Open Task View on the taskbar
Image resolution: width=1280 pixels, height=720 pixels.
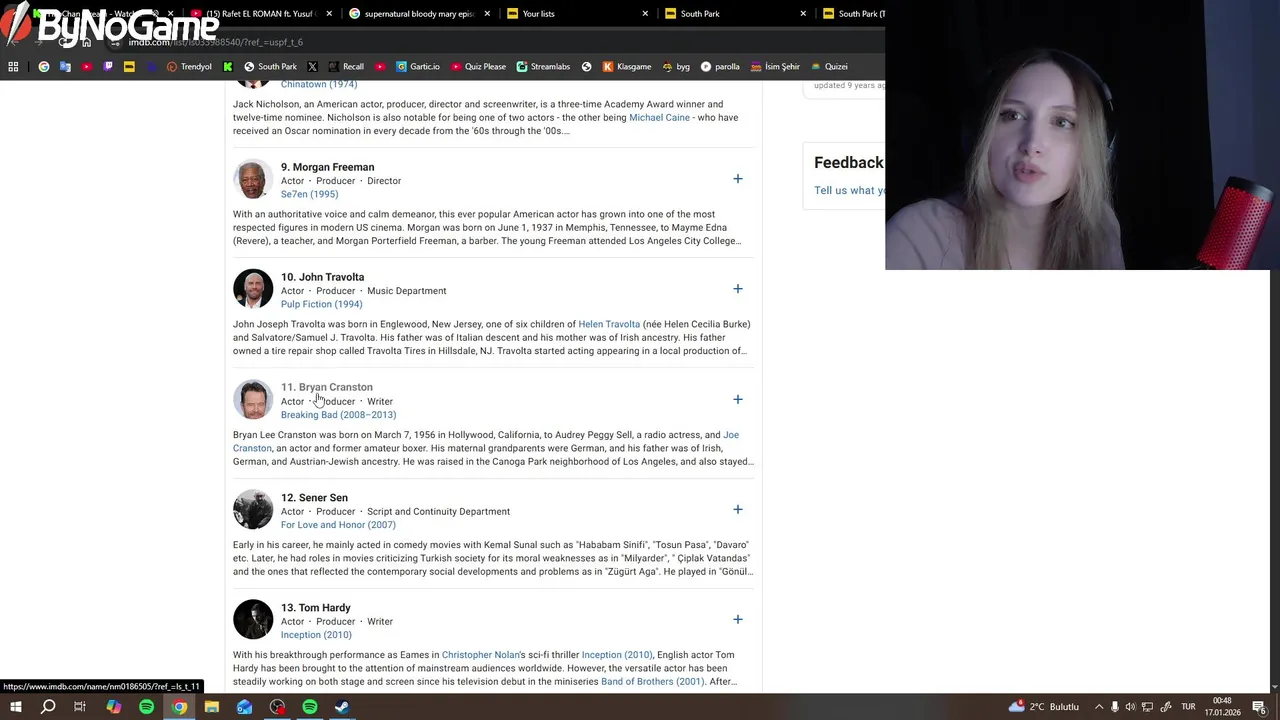tap(80, 707)
